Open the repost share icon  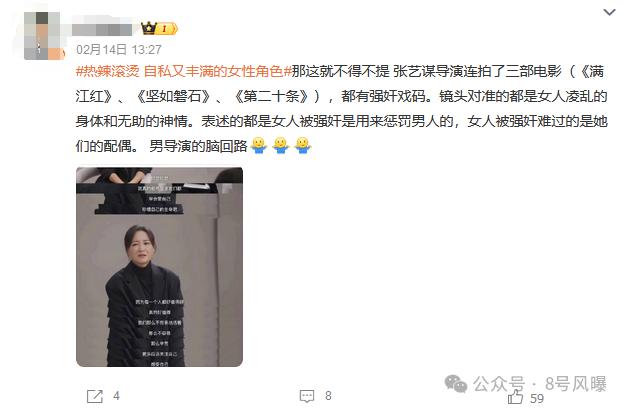click(x=95, y=396)
